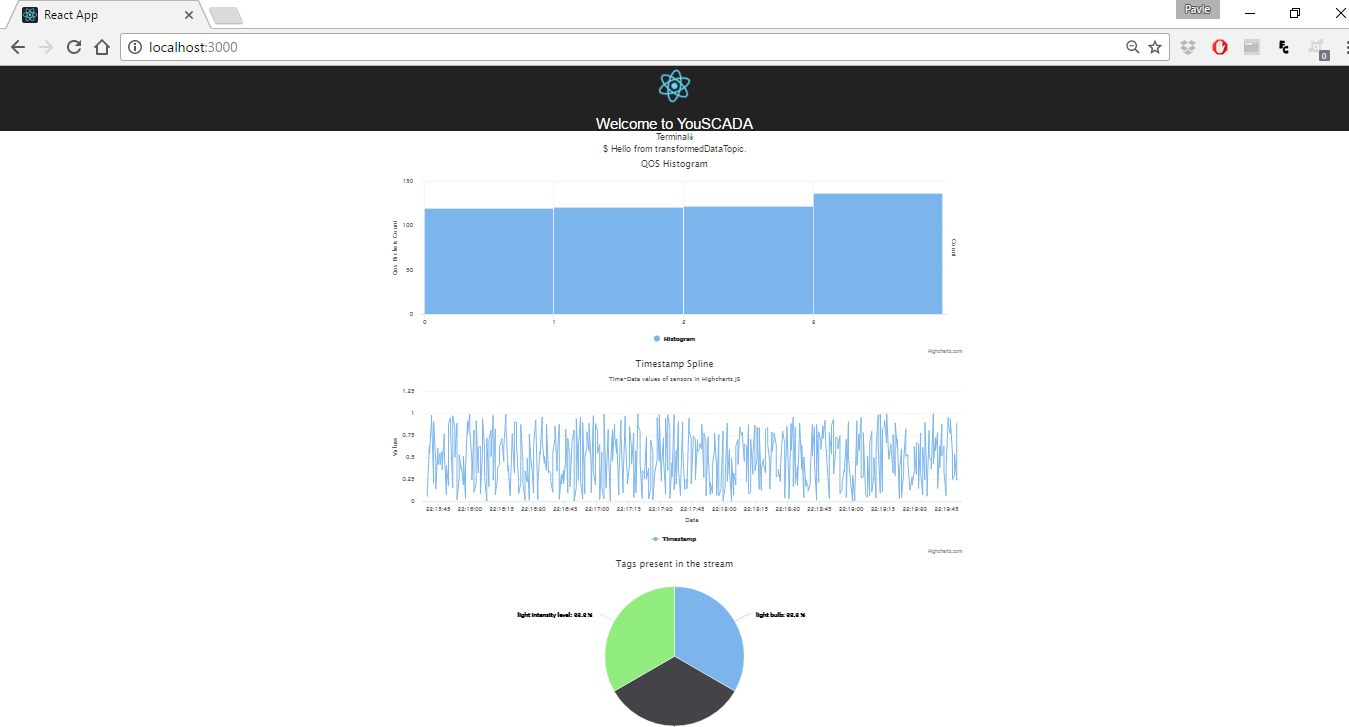Image resolution: width=1349 pixels, height=727 pixels.
Task: Click the 22:17:00 time axis label
Action: 596,509
